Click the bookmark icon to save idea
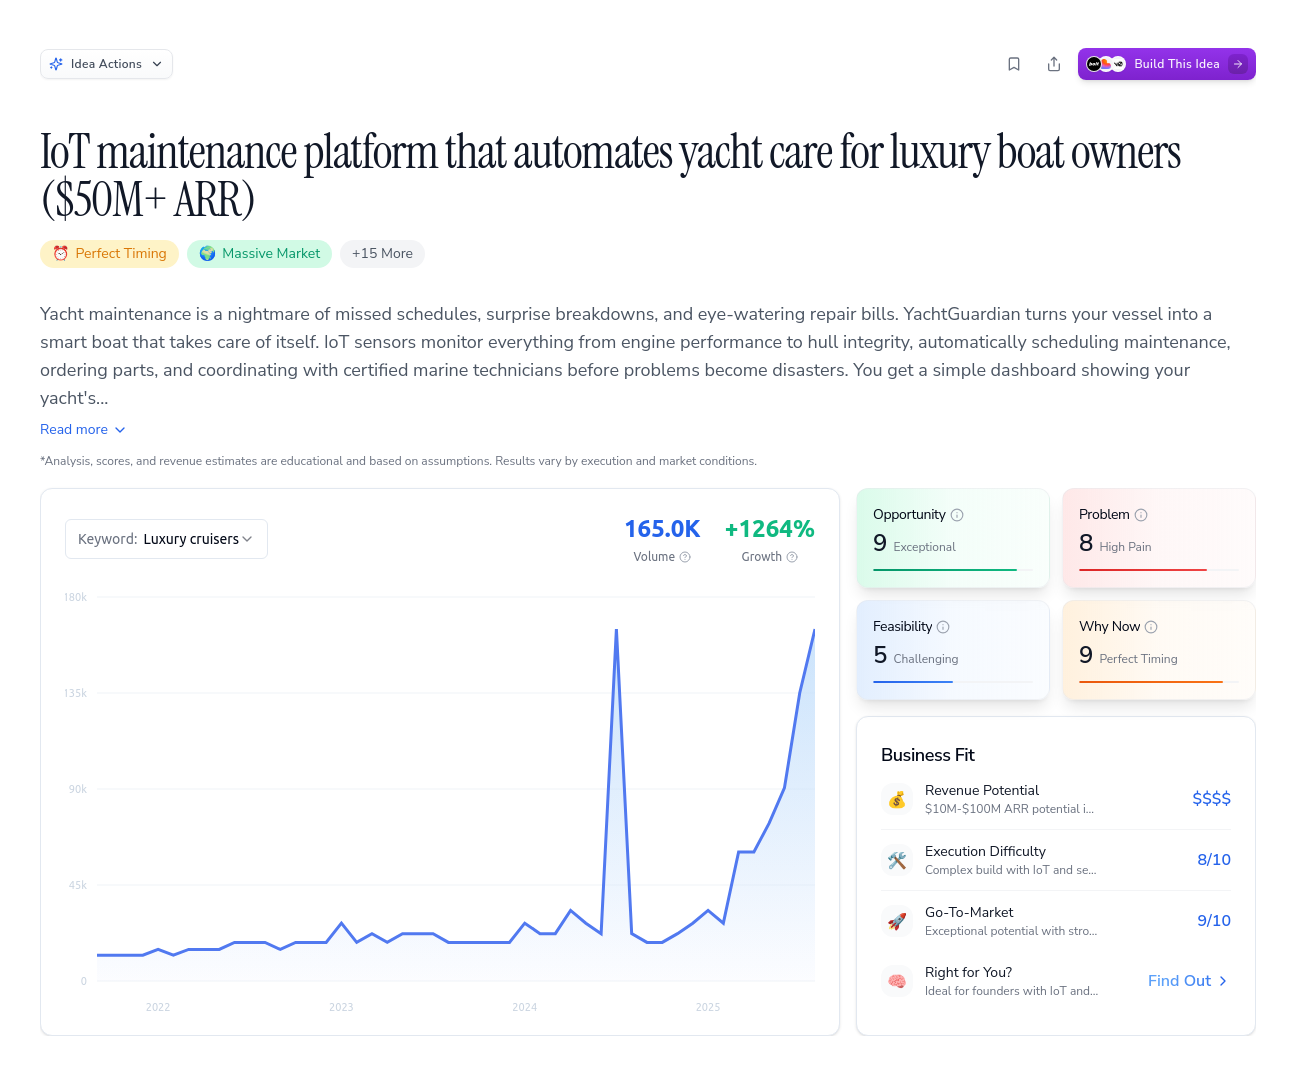The width and height of the screenshot is (1296, 1076). pyautogui.click(x=1014, y=64)
